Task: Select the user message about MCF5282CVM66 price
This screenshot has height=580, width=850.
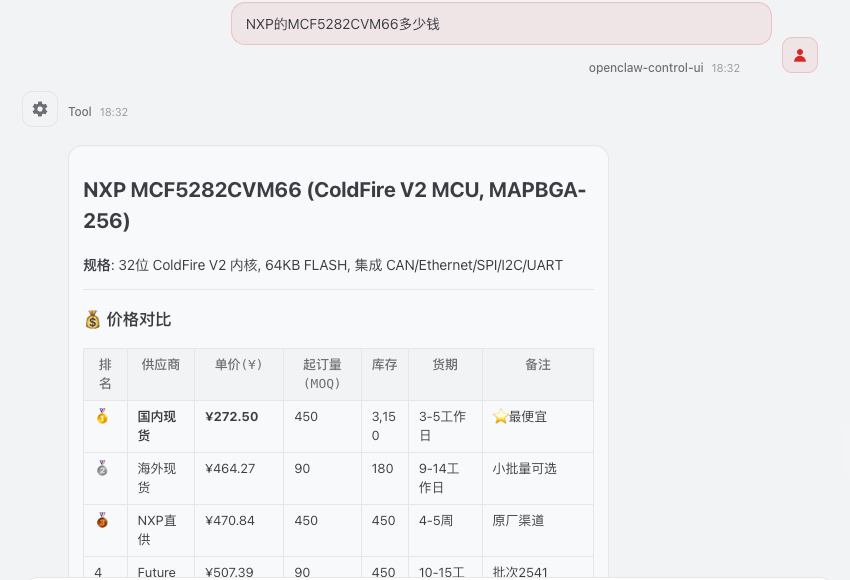Action: (501, 24)
